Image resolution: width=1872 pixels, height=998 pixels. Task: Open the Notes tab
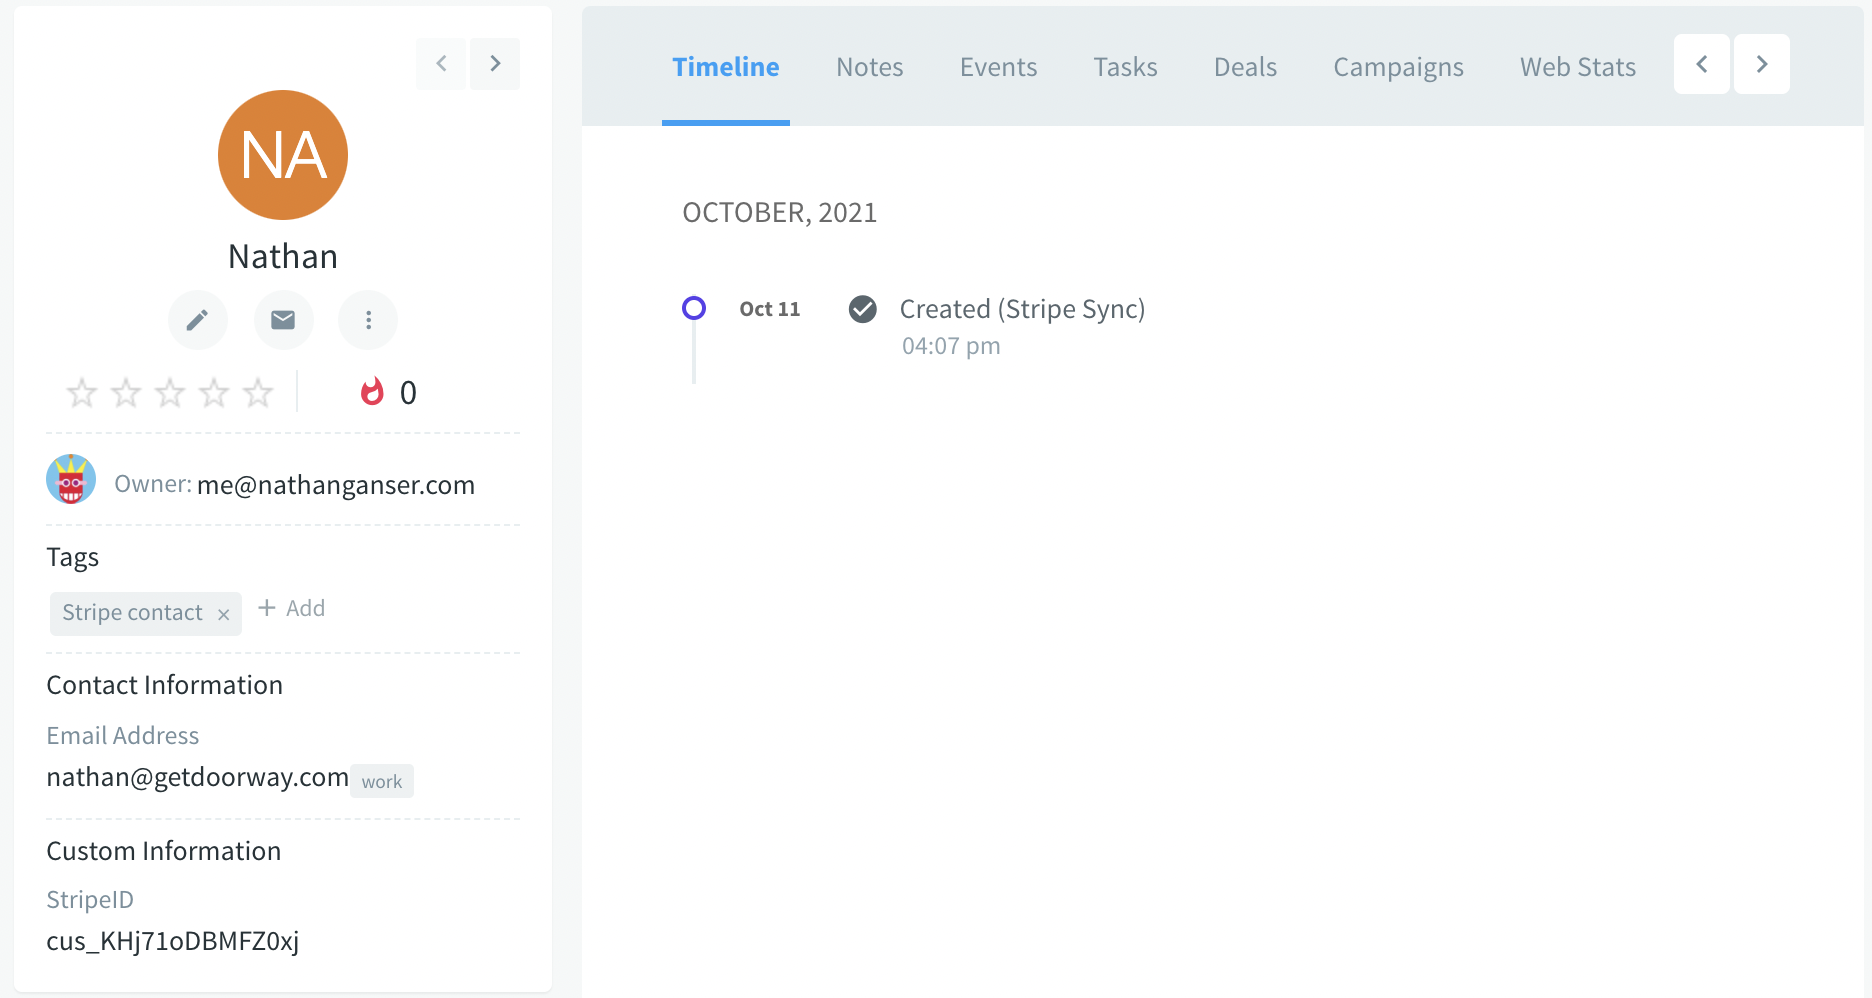pos(870,67)
